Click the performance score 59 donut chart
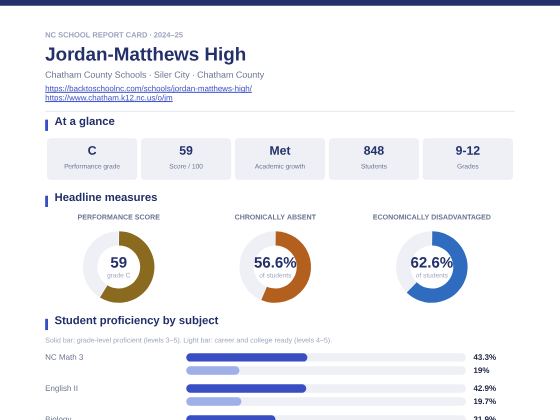The height and width of the screenshot is (420, 560). point(119,267)
